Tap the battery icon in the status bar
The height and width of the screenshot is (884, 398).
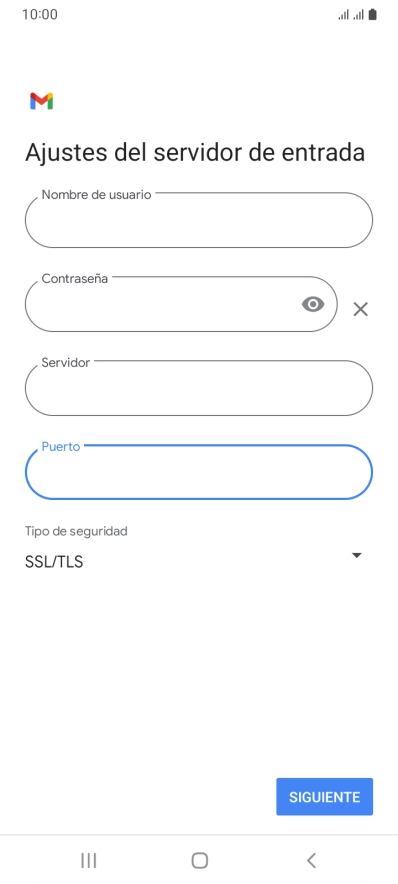point(372,15)
